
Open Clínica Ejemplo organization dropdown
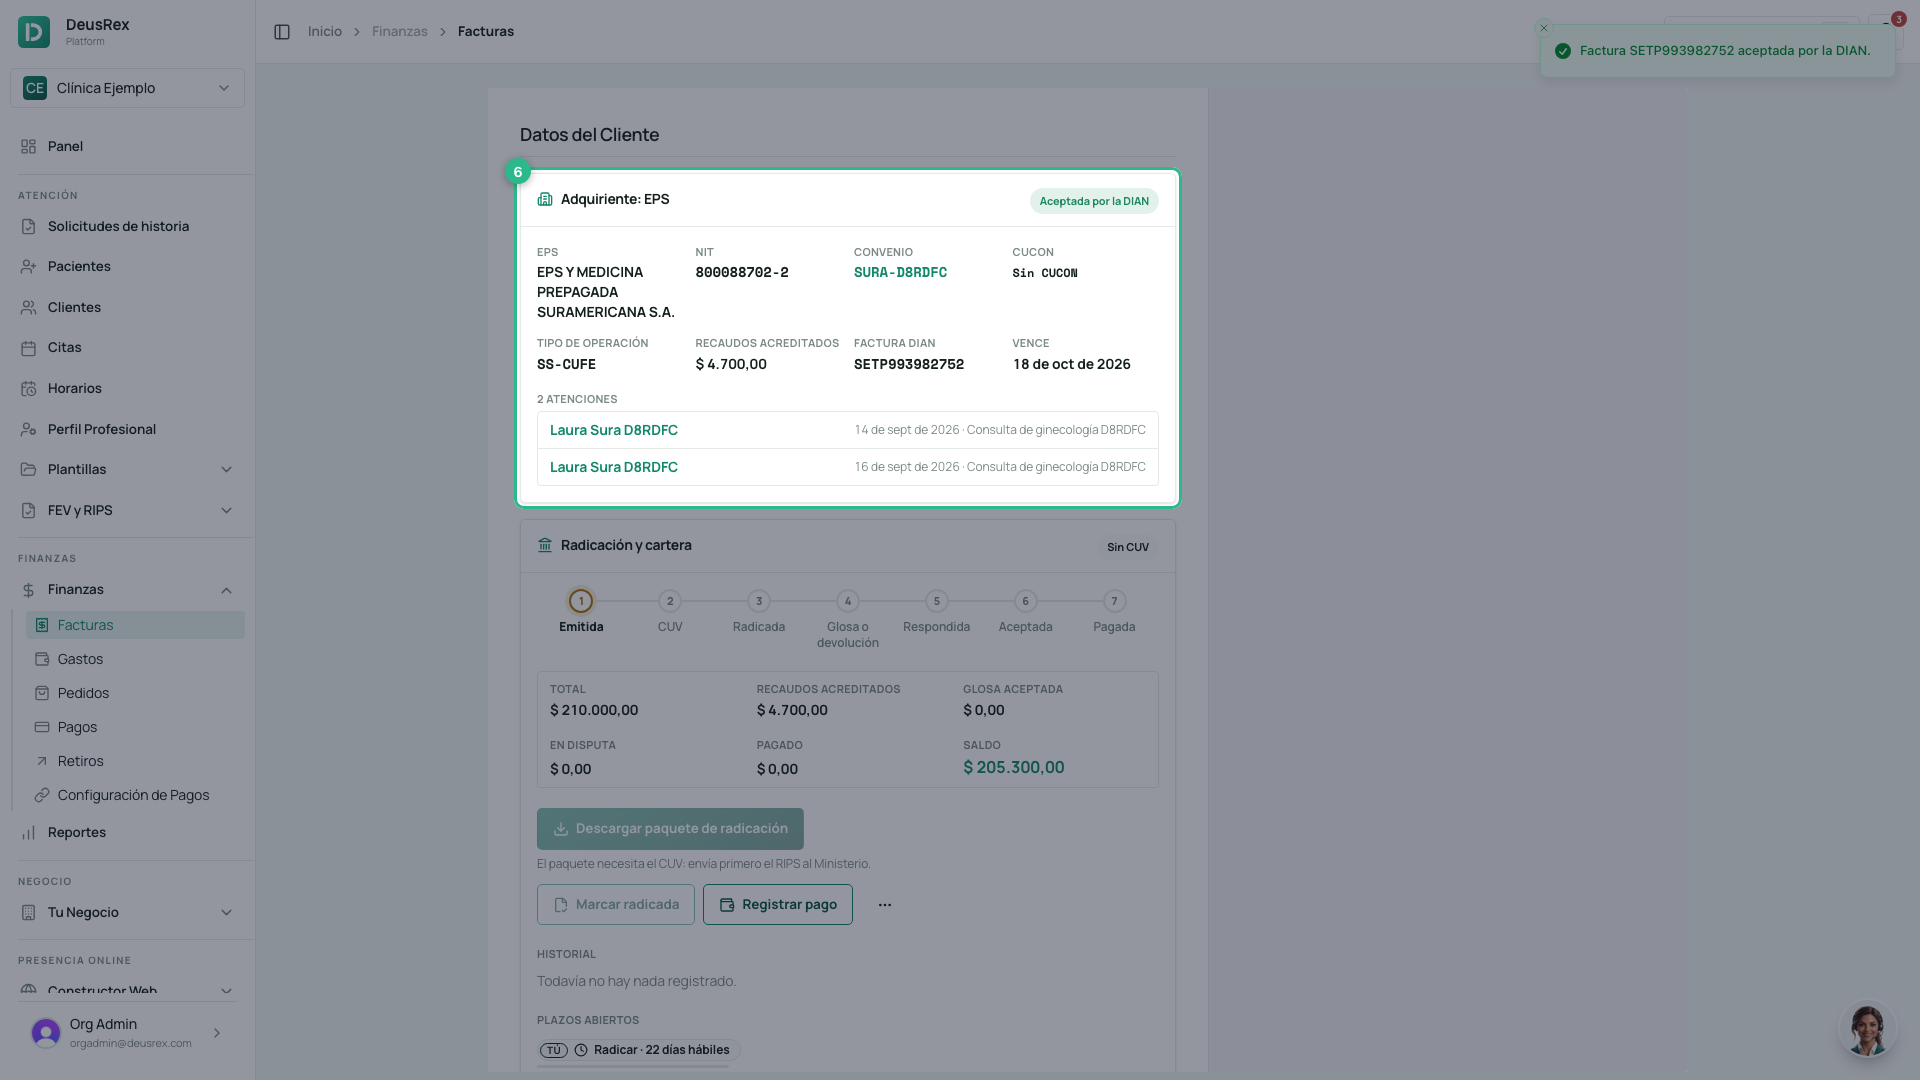(x=127, y=88)
